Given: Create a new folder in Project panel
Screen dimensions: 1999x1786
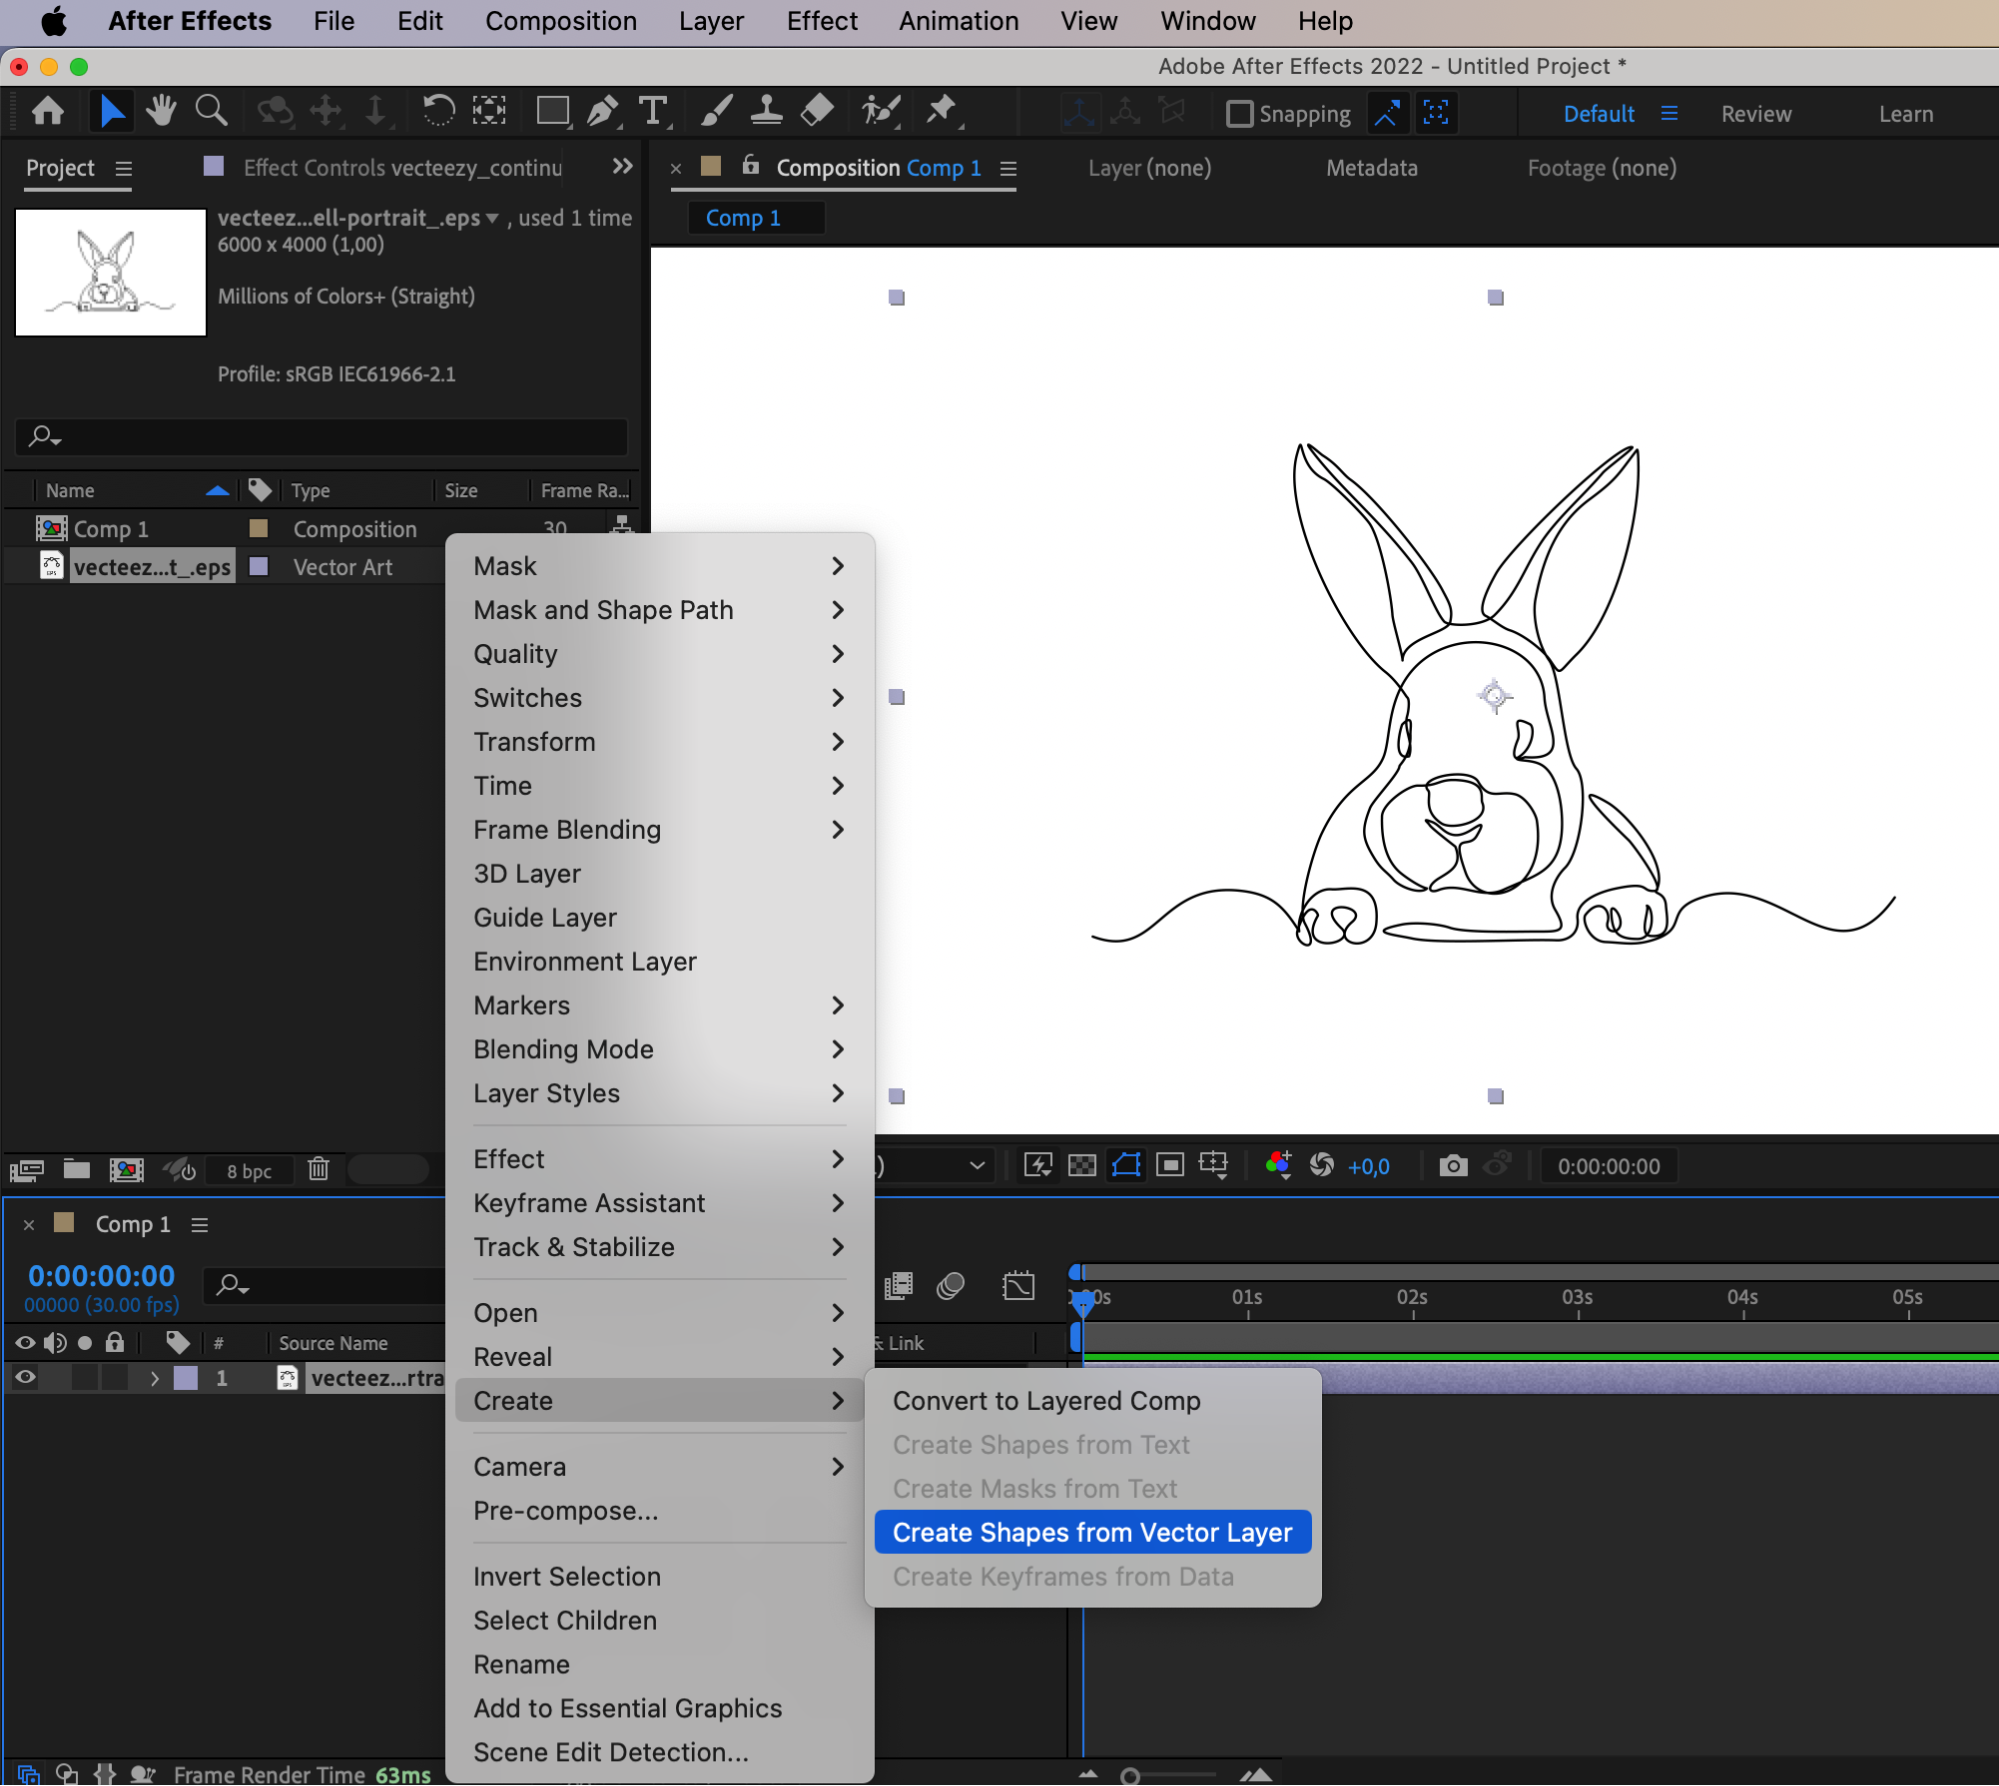Looking at the screenshot, I should click(76, 1169).
